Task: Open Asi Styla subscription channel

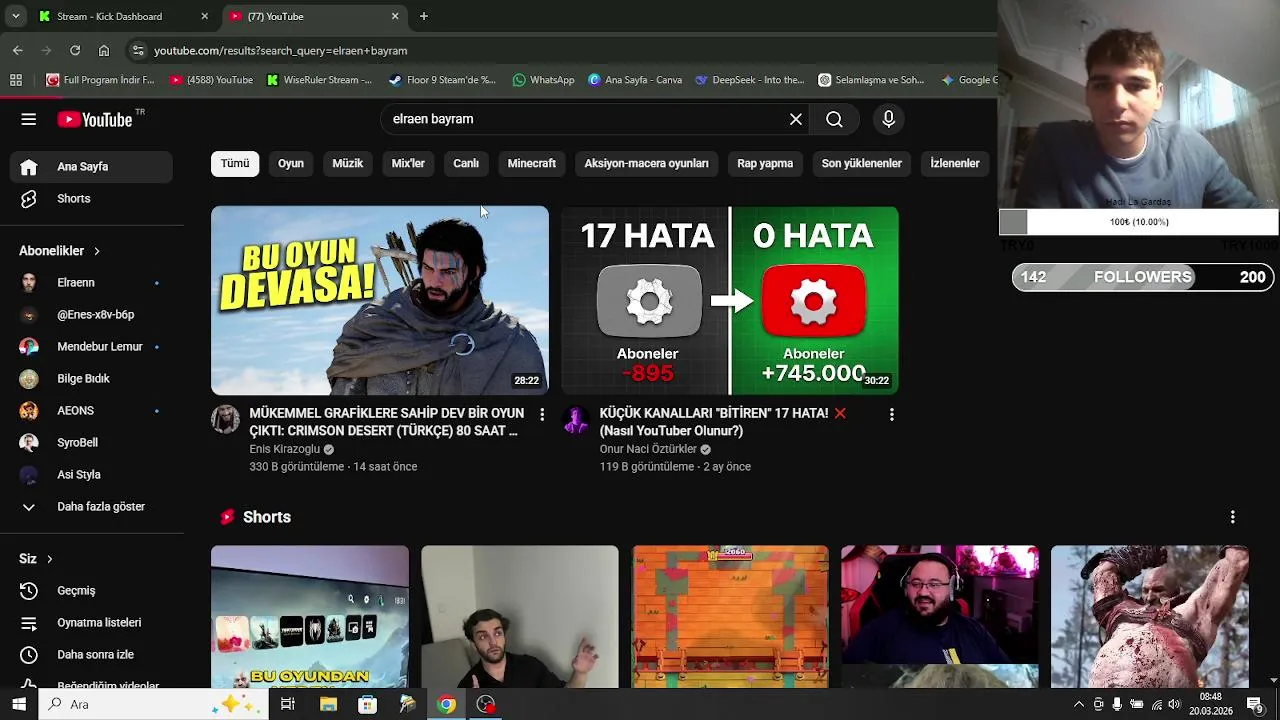Action: [91, 475]
